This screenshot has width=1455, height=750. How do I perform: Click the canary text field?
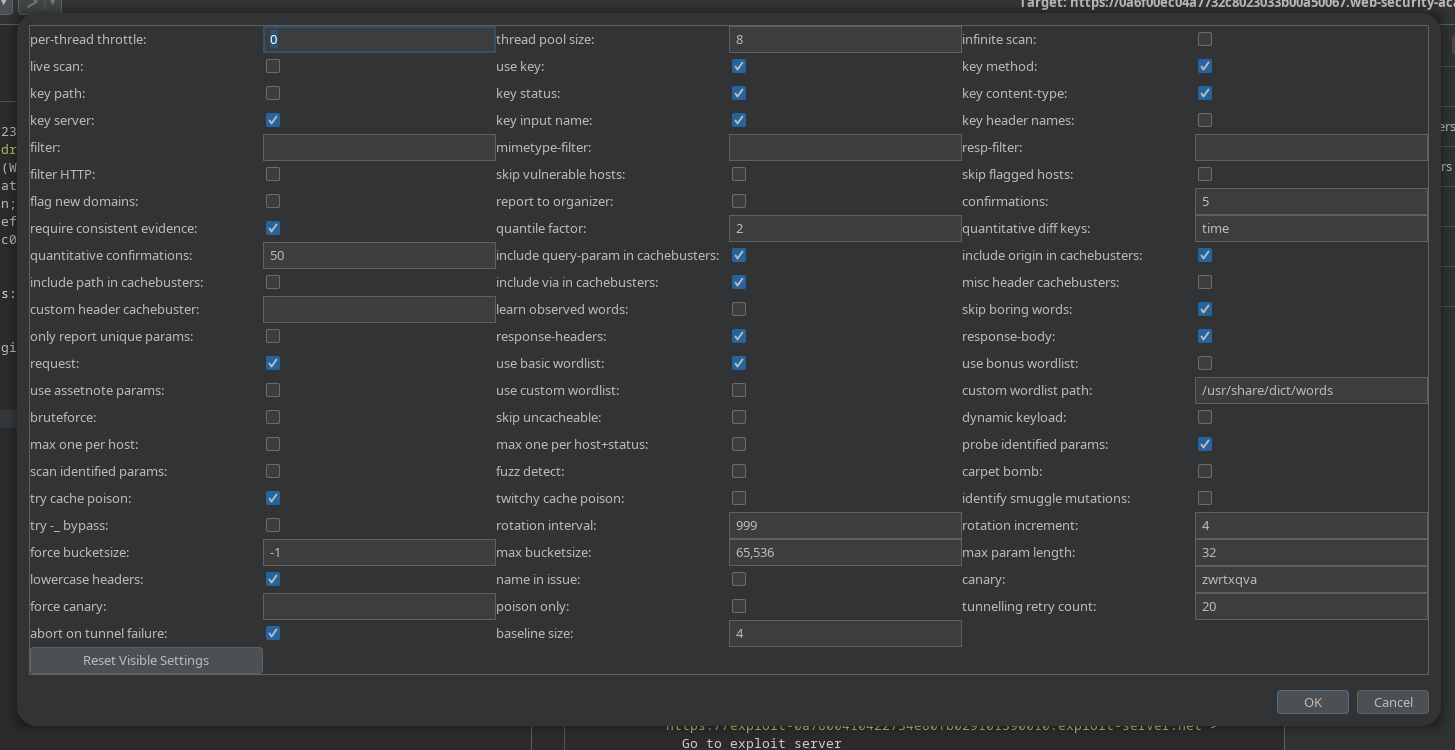1310,579
